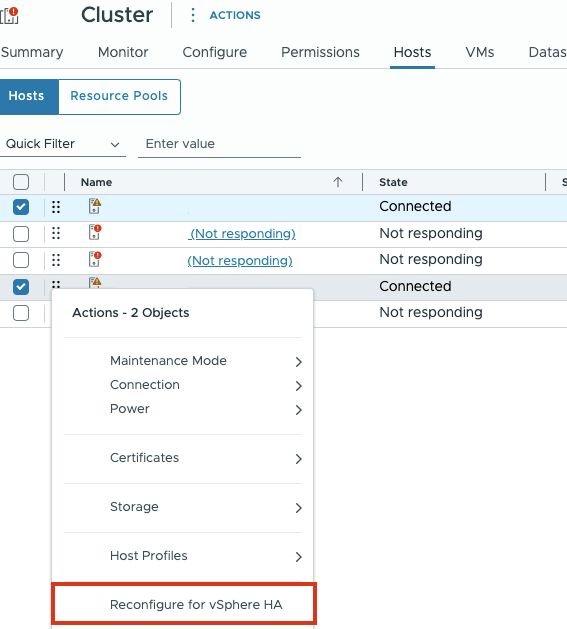Grab the drag handle of first host row
Viewport: 567px width, 629px height.
click(56, 207)
